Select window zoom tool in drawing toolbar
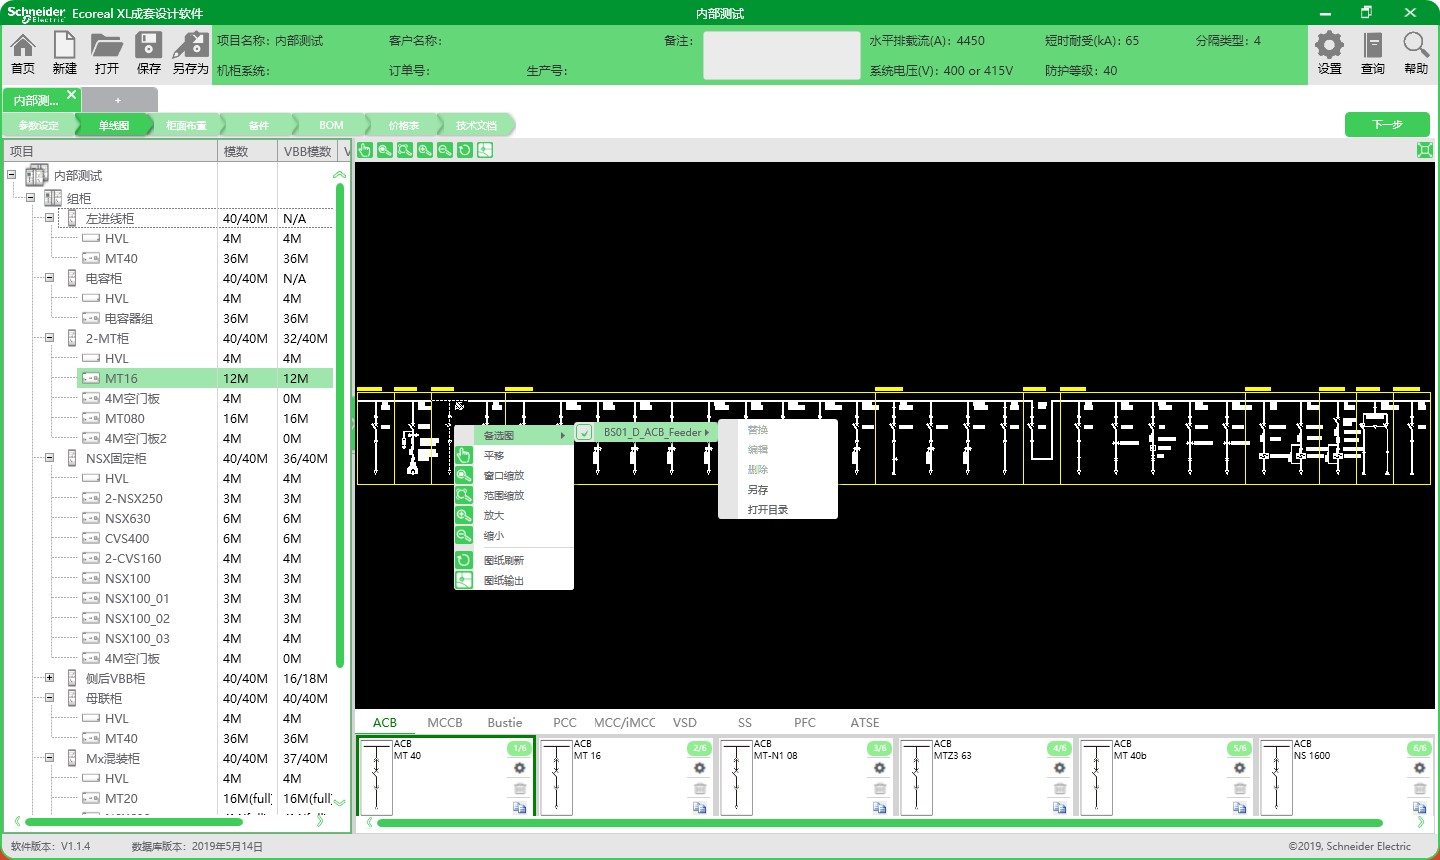Viewport: 1440px width, 860px height. coord(385,150)
